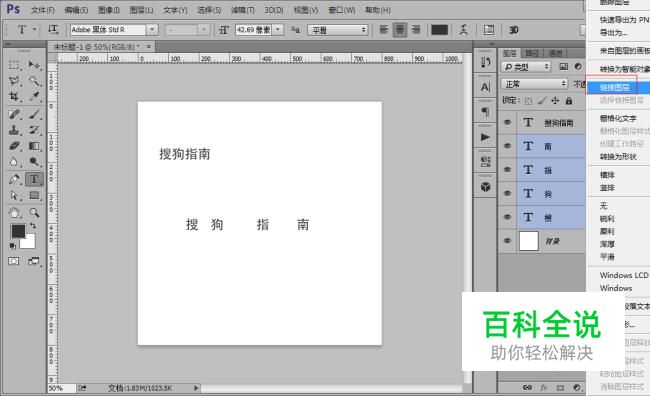The height and width of the screenshot is (396, 650).
Task: Open the 文件(F) menu
Action: coord(43,10)
